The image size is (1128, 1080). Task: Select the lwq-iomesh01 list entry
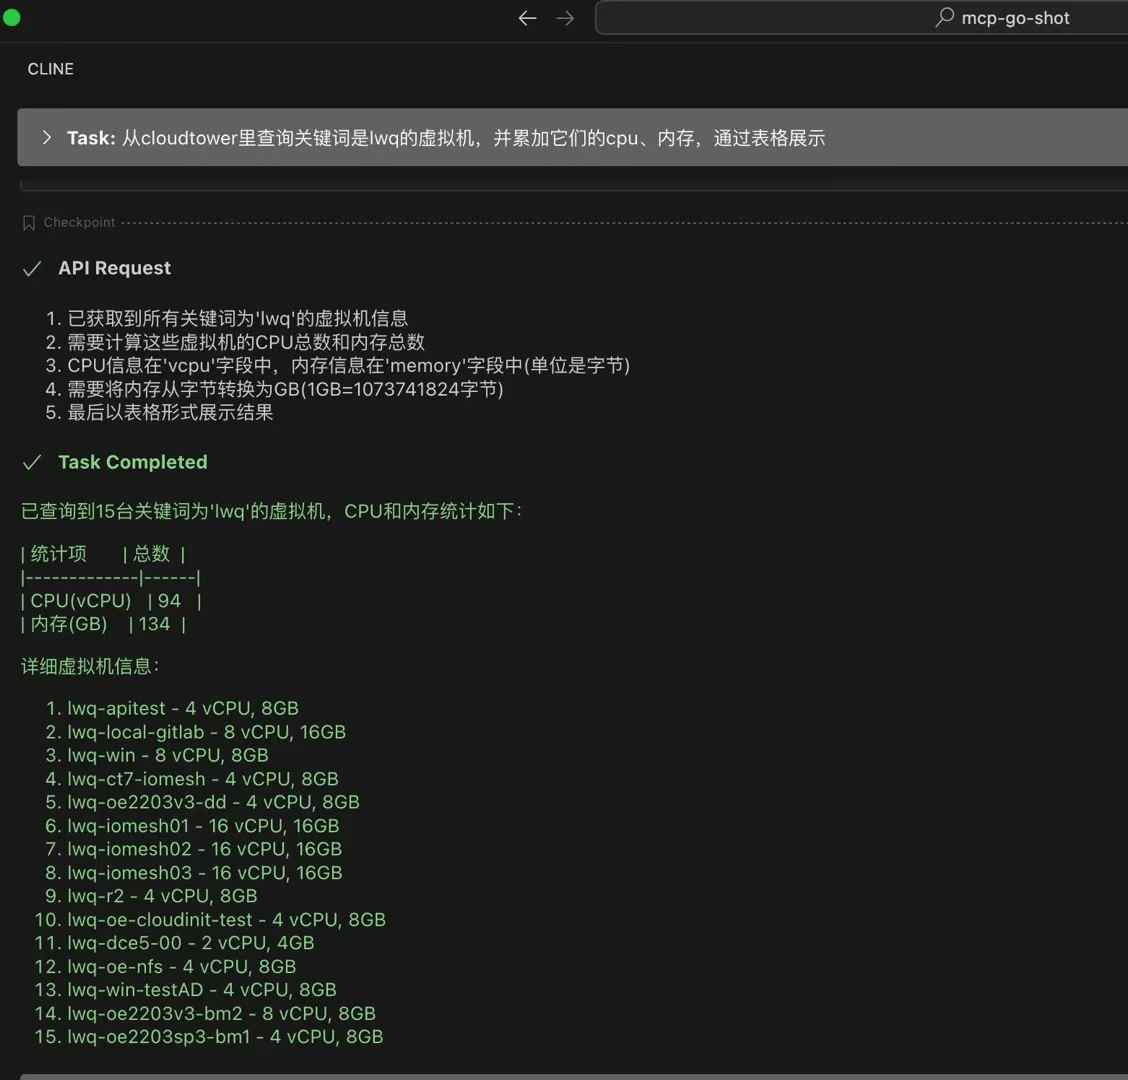203,826
